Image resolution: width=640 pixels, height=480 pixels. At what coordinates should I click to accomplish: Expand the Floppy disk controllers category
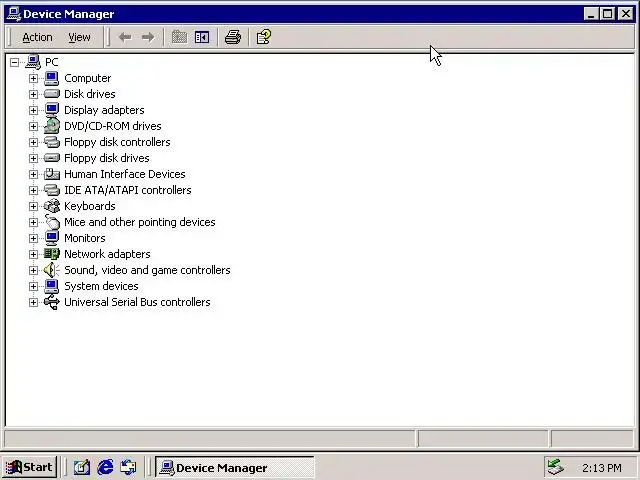(x=33, y=142)
